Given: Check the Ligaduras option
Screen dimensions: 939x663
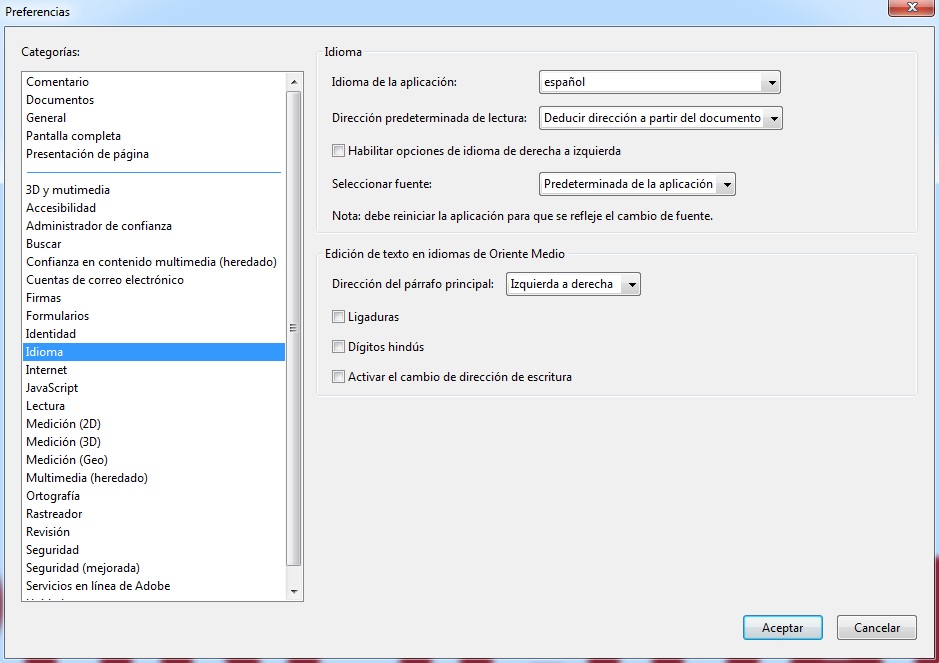Looking at the screenshot, I should (x=337, y=316).
